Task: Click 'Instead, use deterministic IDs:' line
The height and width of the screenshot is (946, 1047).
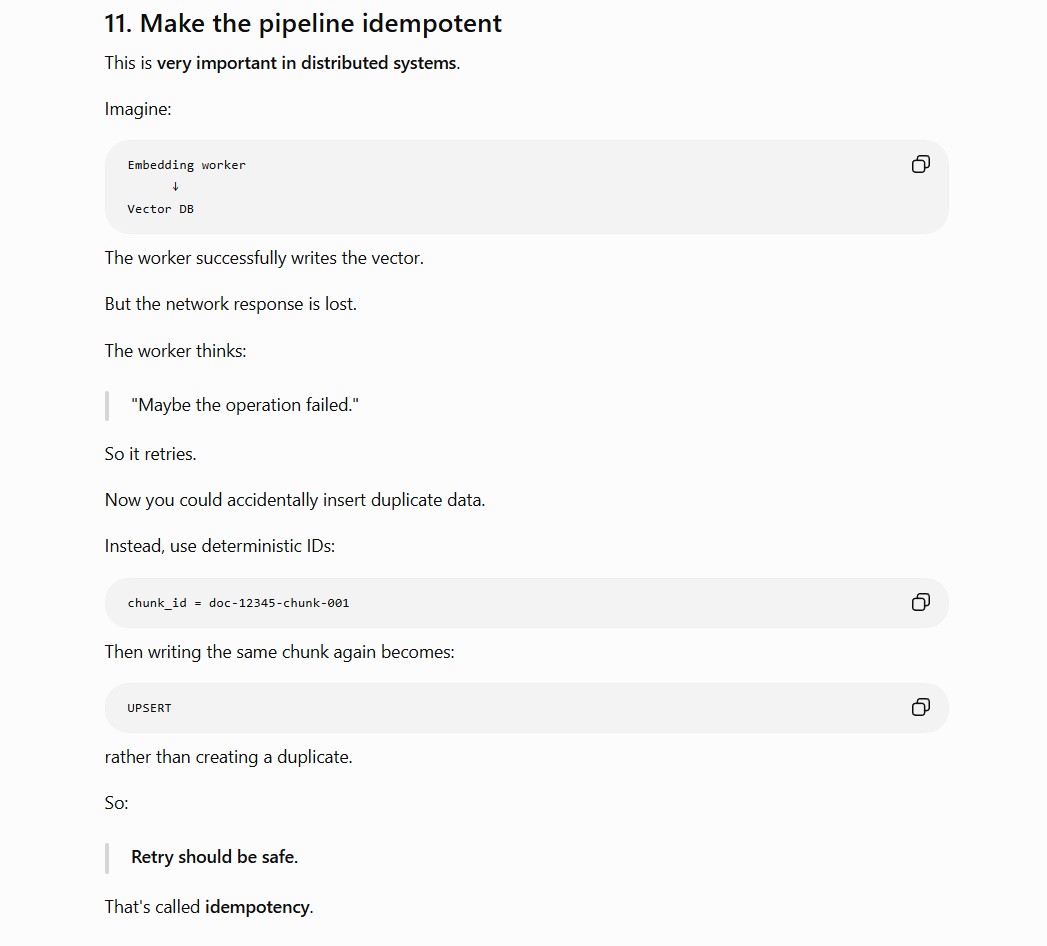Action: click(220, 546)
